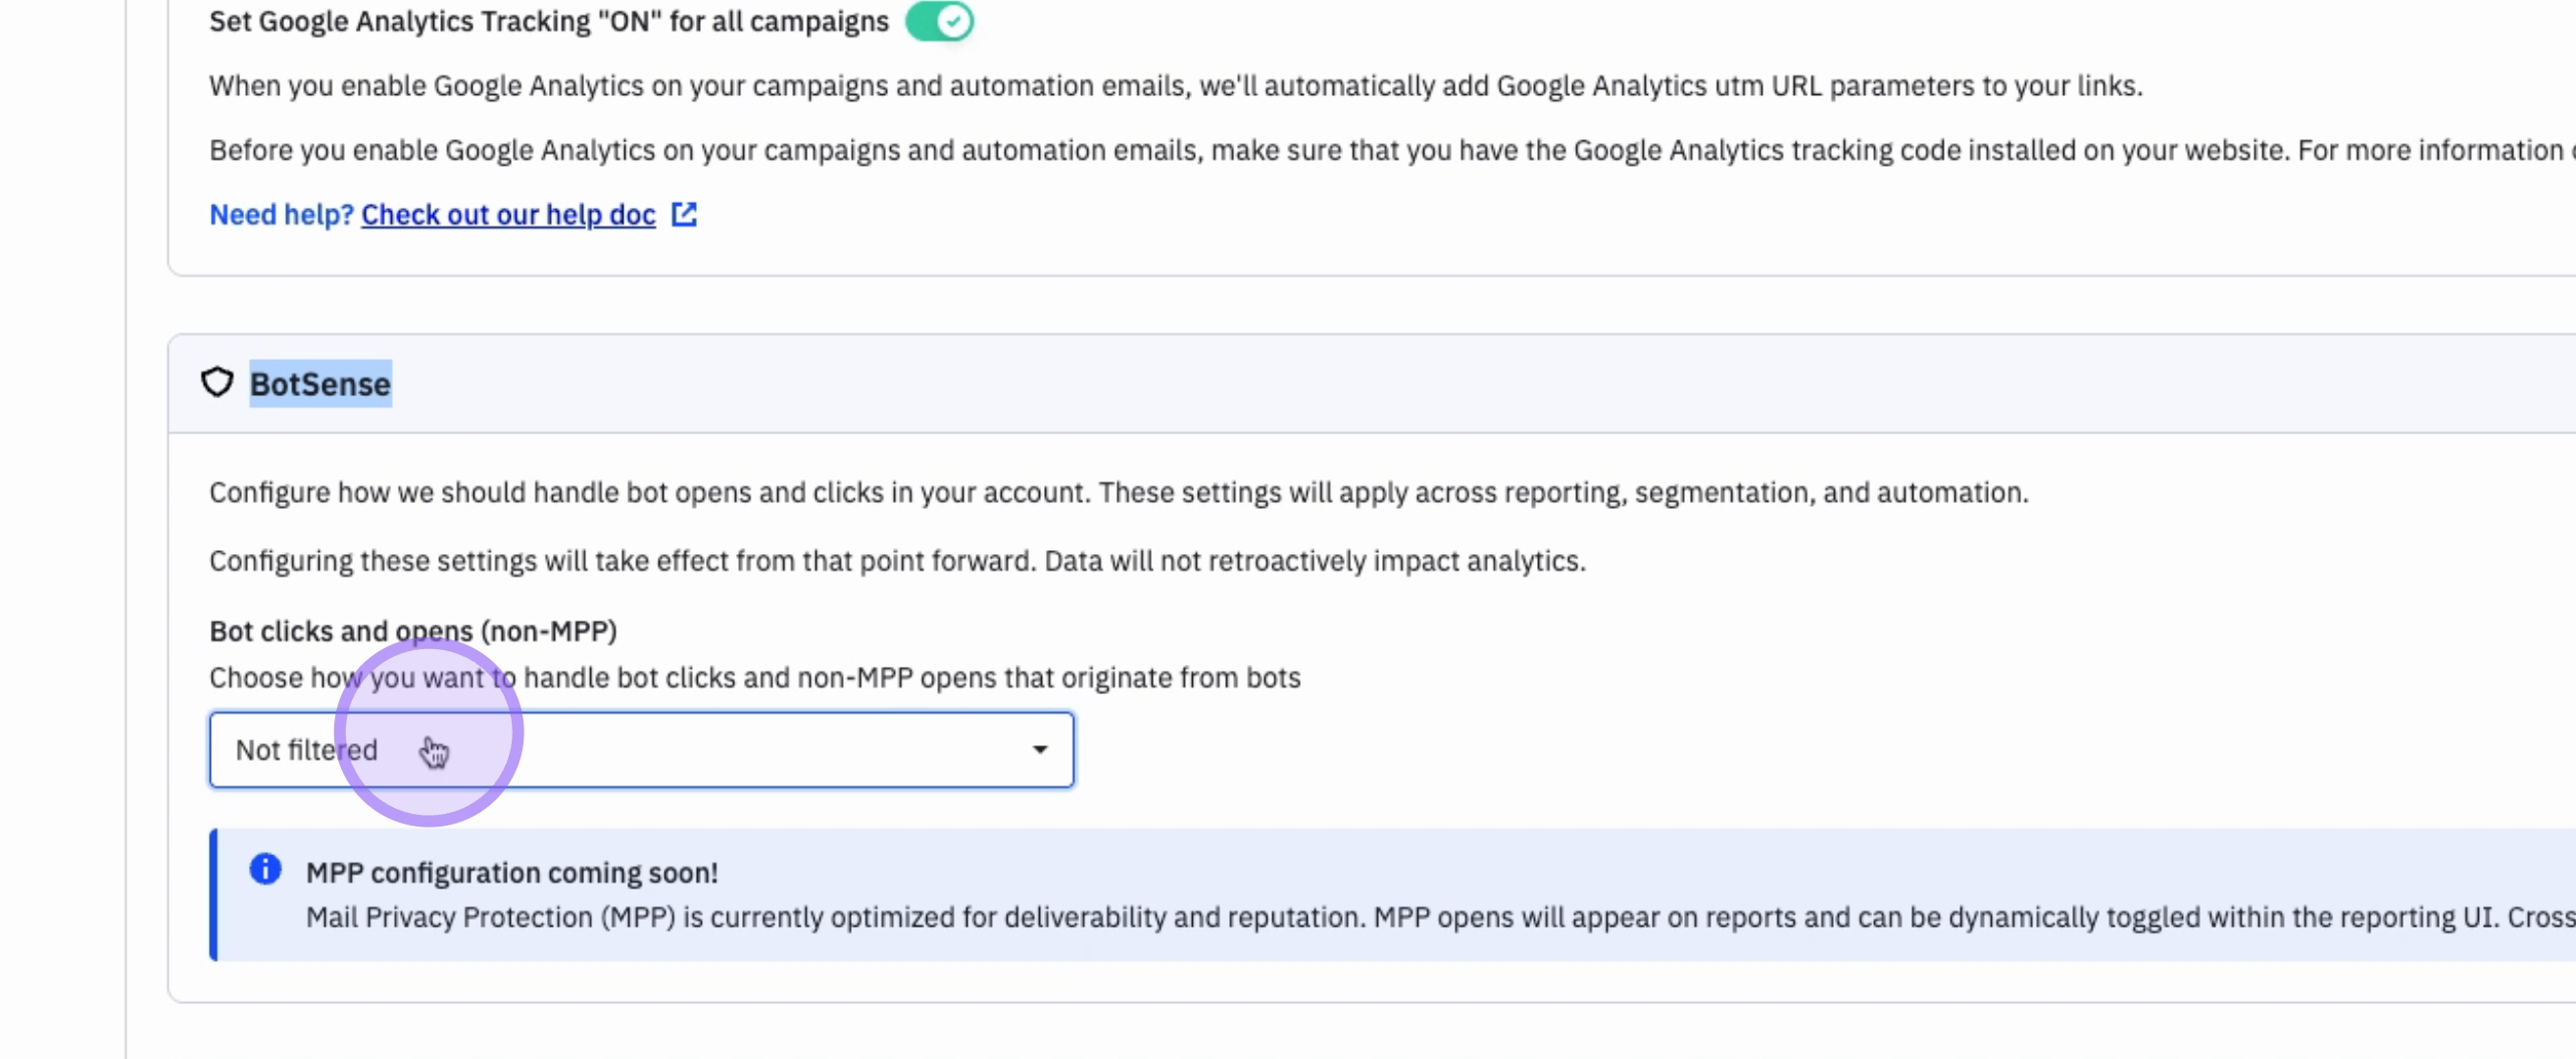Click the 'MPP configuration coming soon!' title
The height and width of the screenshot is (1059, 2576).
[511, 872]
